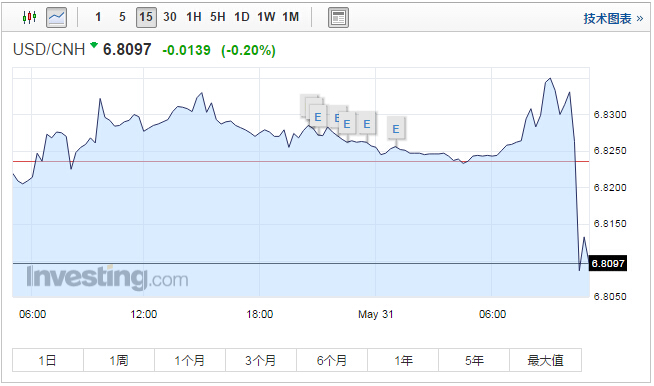
Task: Switch chart to 1M interval
Action: [x=291, y=17]
